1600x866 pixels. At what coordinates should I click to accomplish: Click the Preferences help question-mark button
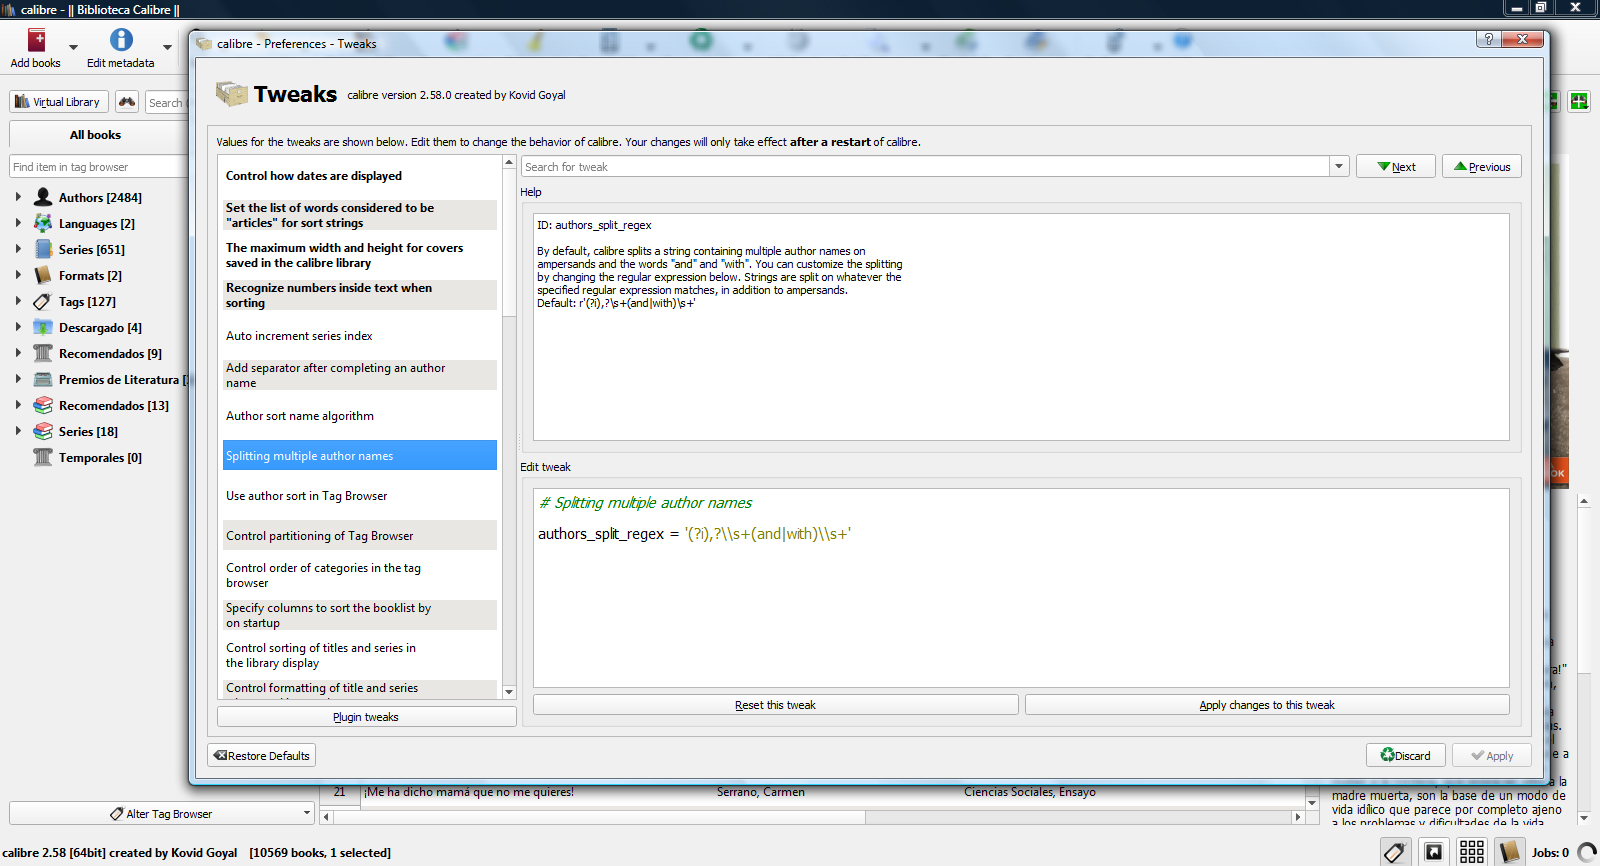point(1489,39)
